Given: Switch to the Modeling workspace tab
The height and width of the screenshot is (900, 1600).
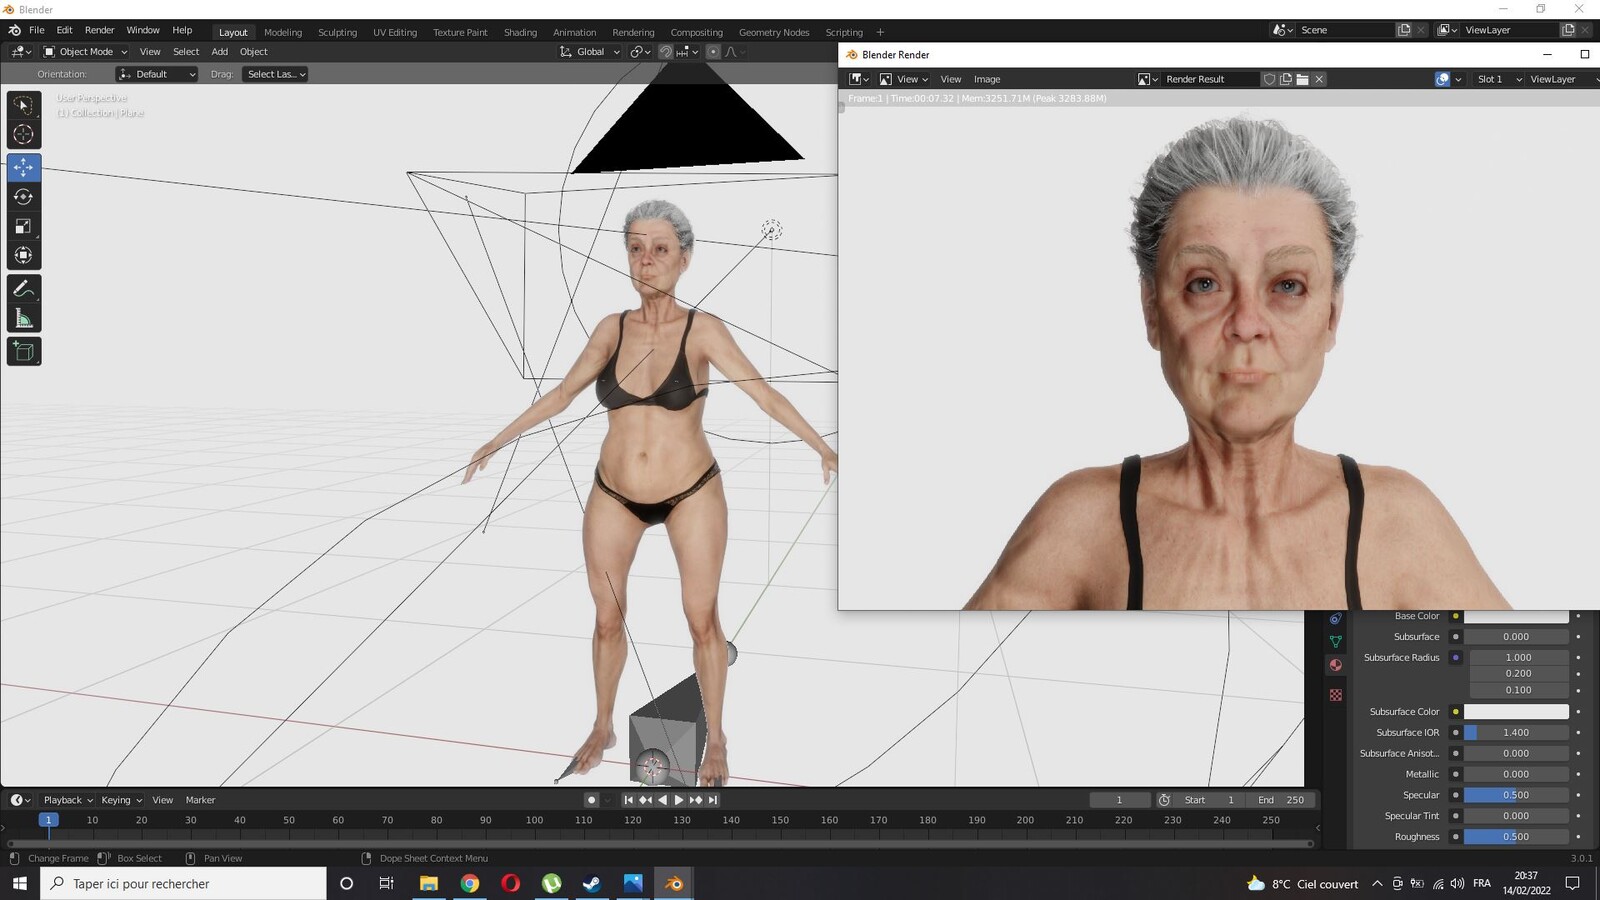Looking at the screenshot, I should pyautogui.click(x=283, y=32).
